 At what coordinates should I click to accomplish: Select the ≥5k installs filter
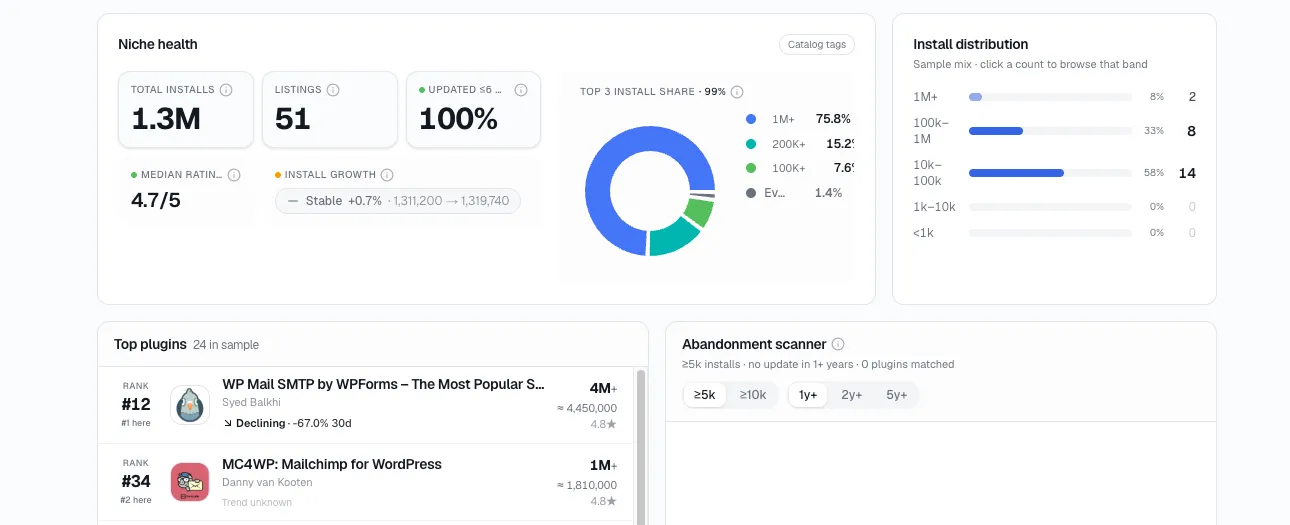click(705, 395)
